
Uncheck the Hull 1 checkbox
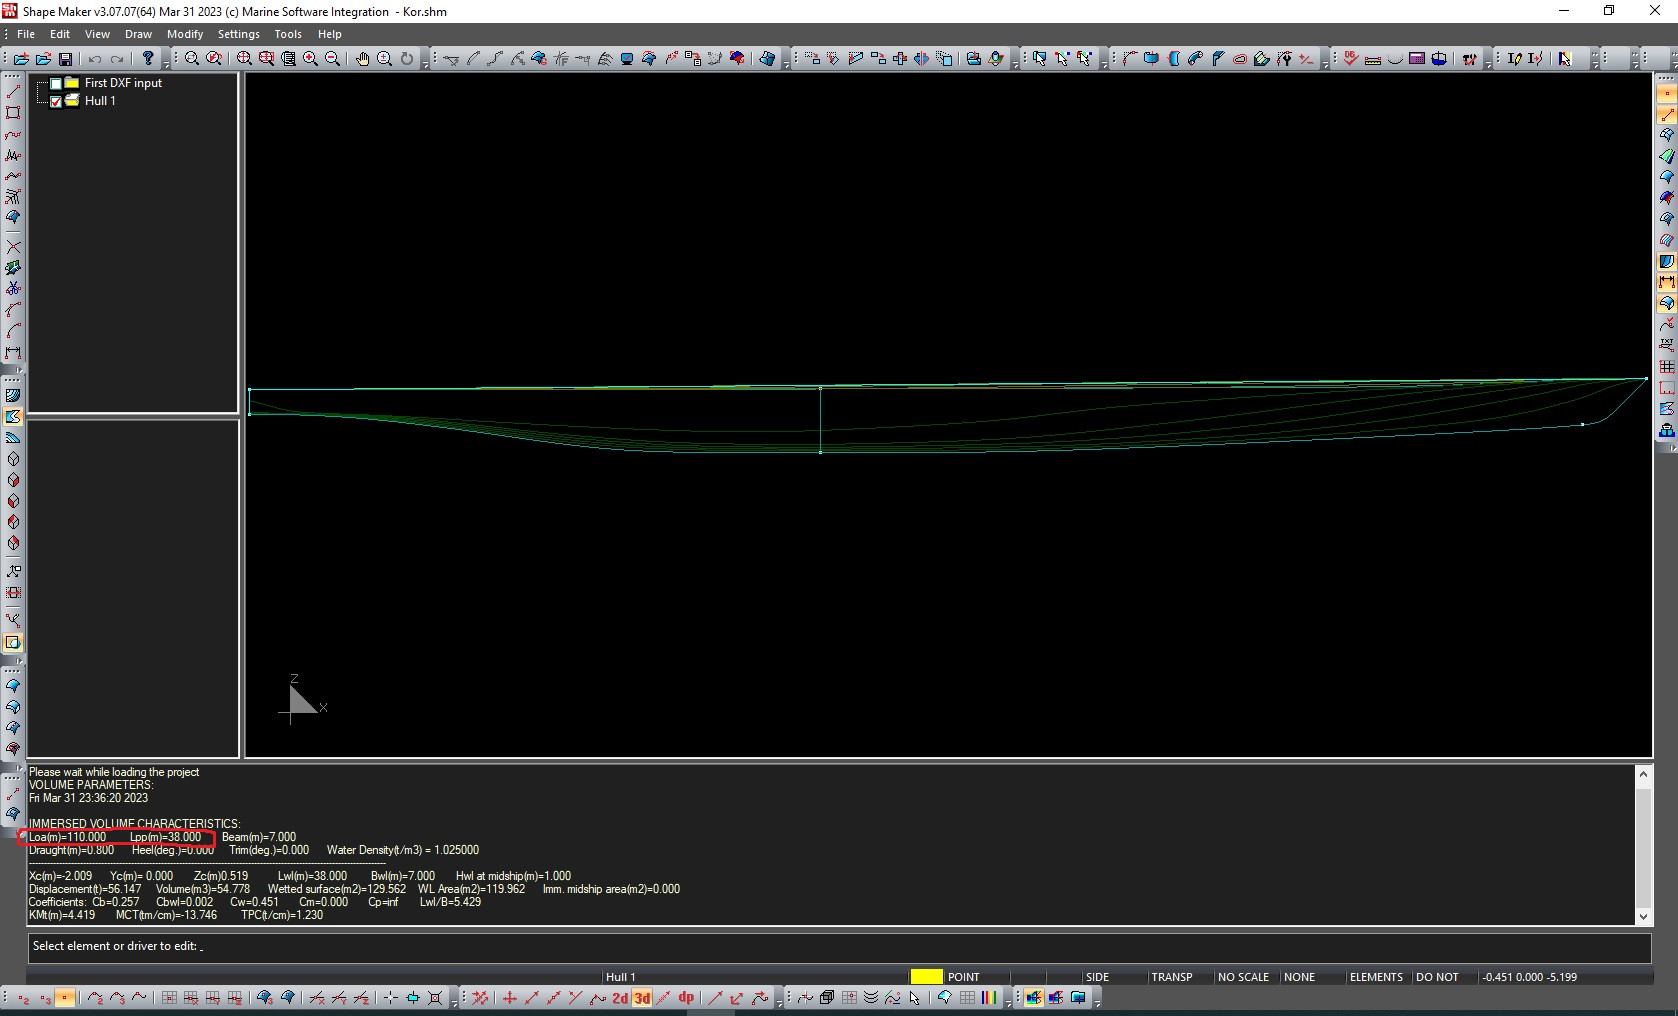coord(56,101)
